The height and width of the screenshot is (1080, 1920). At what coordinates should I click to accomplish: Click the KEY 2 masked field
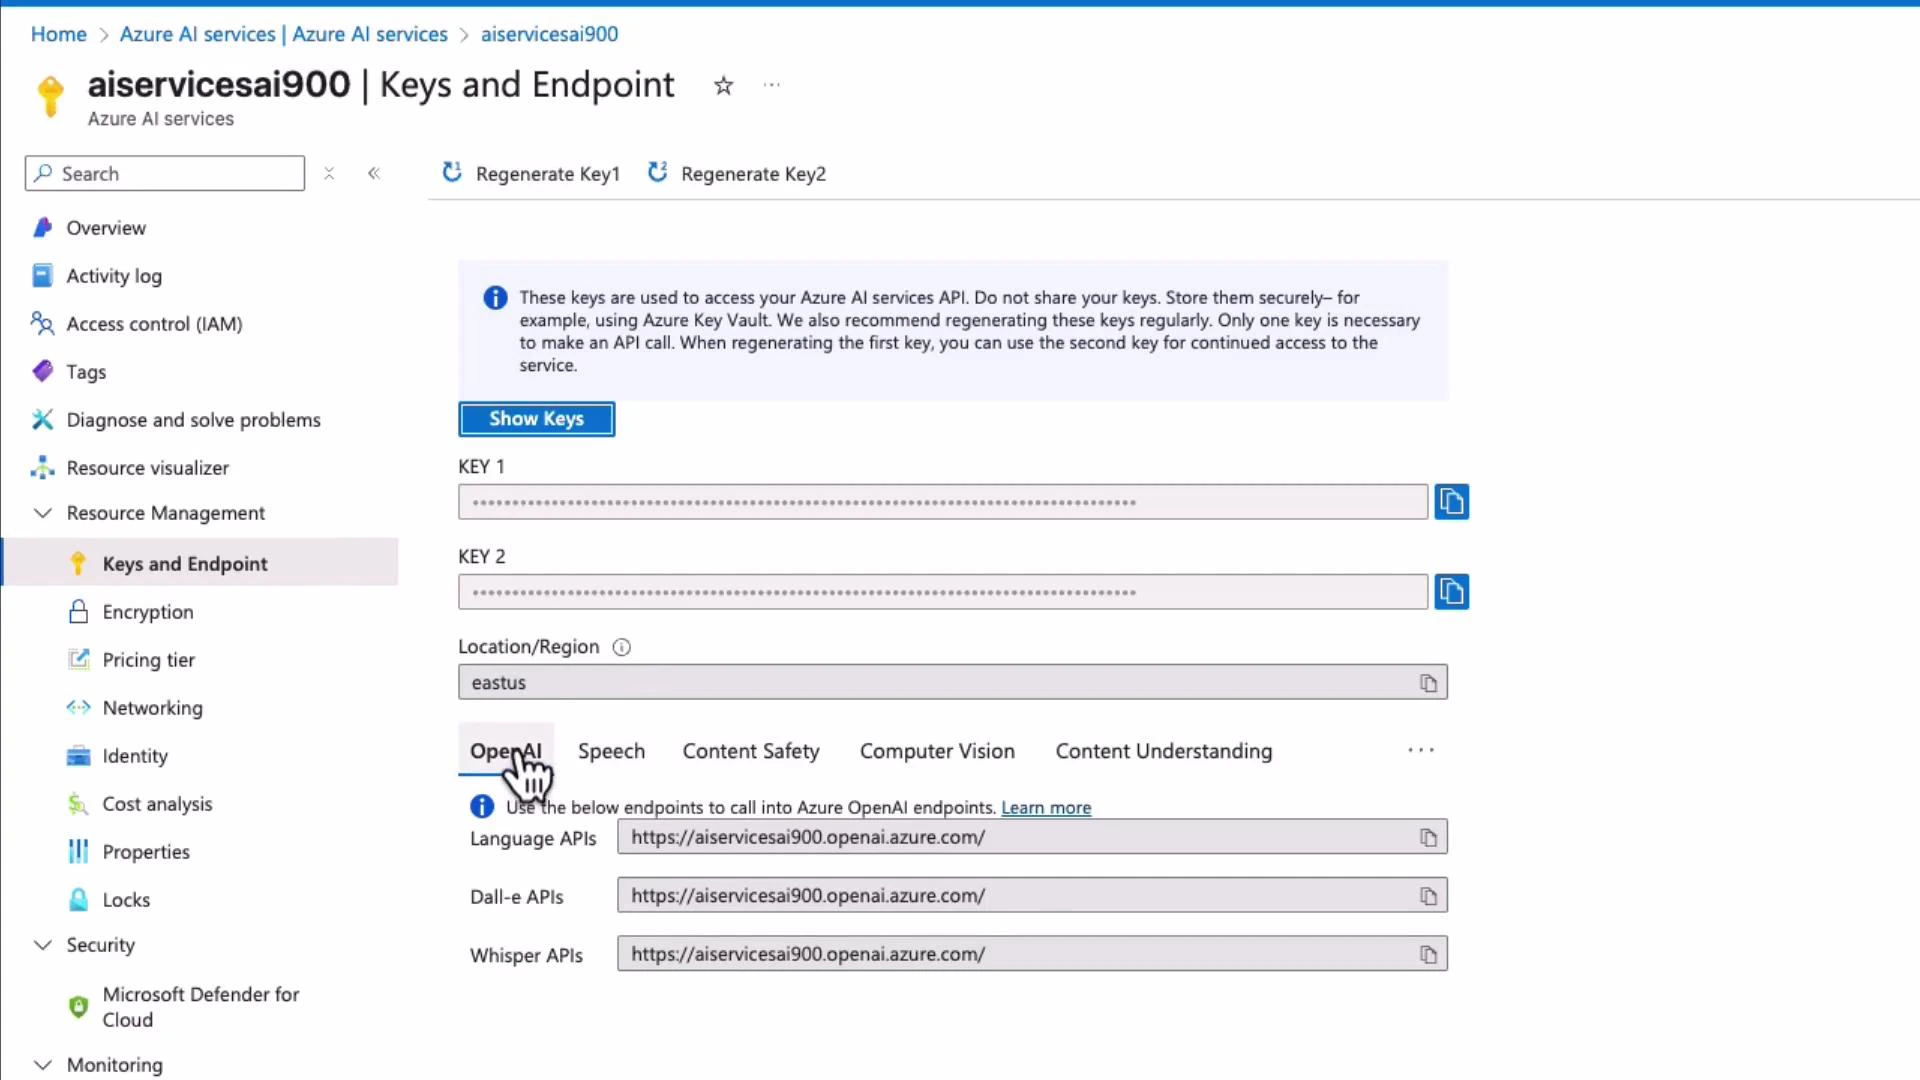943,592
